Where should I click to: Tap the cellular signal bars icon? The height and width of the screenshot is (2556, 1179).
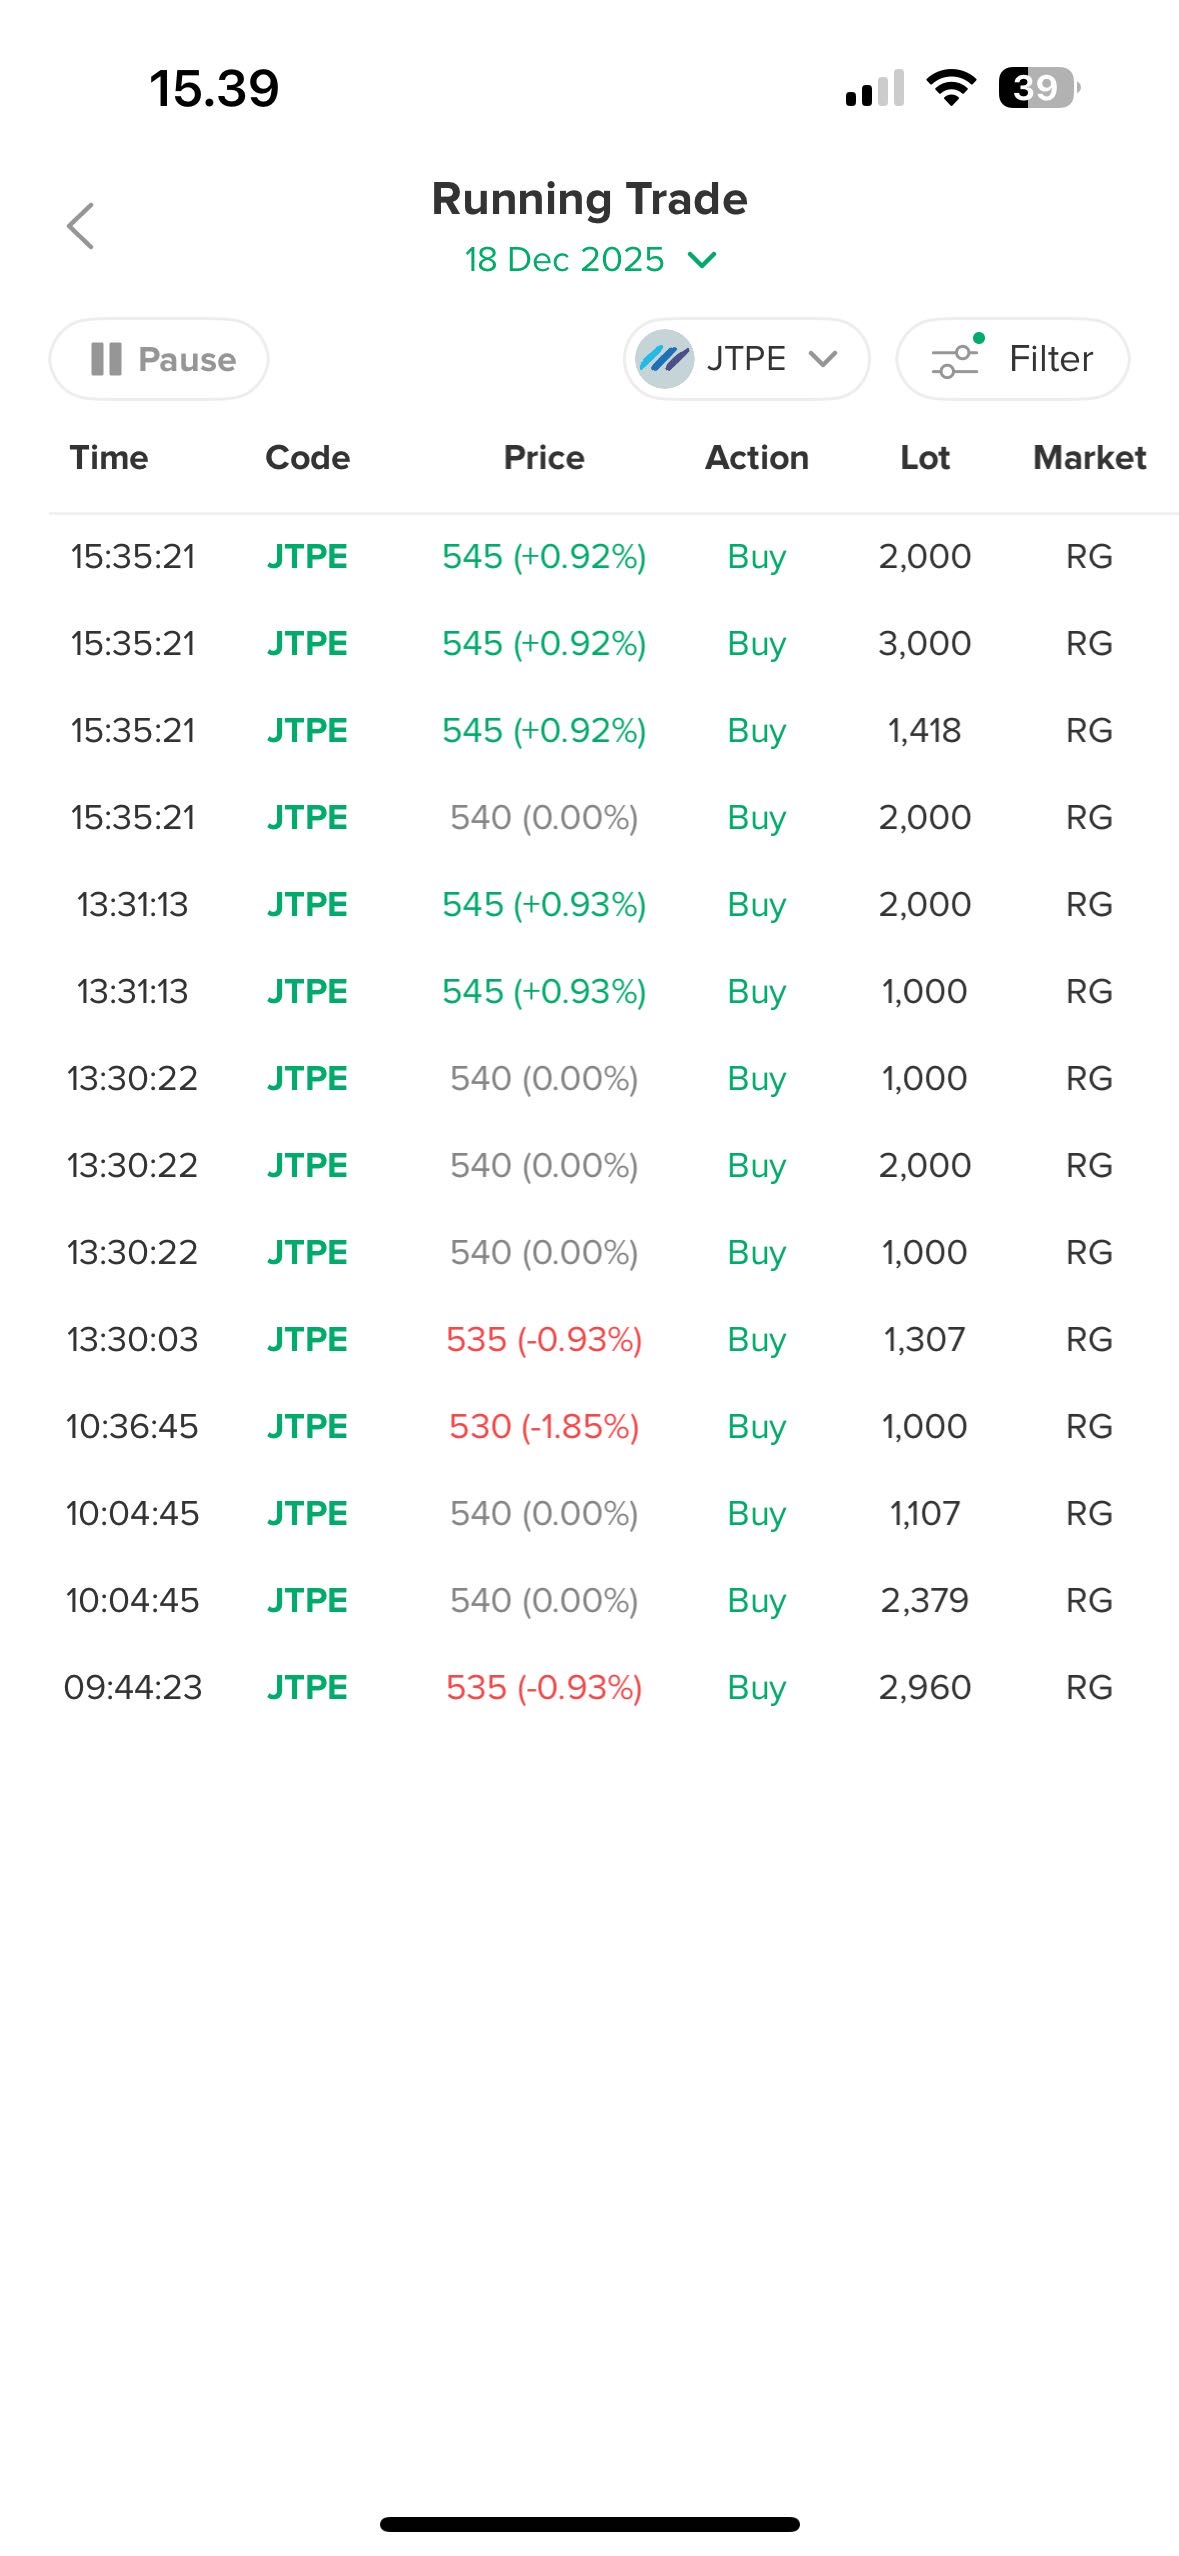point(875,89)
